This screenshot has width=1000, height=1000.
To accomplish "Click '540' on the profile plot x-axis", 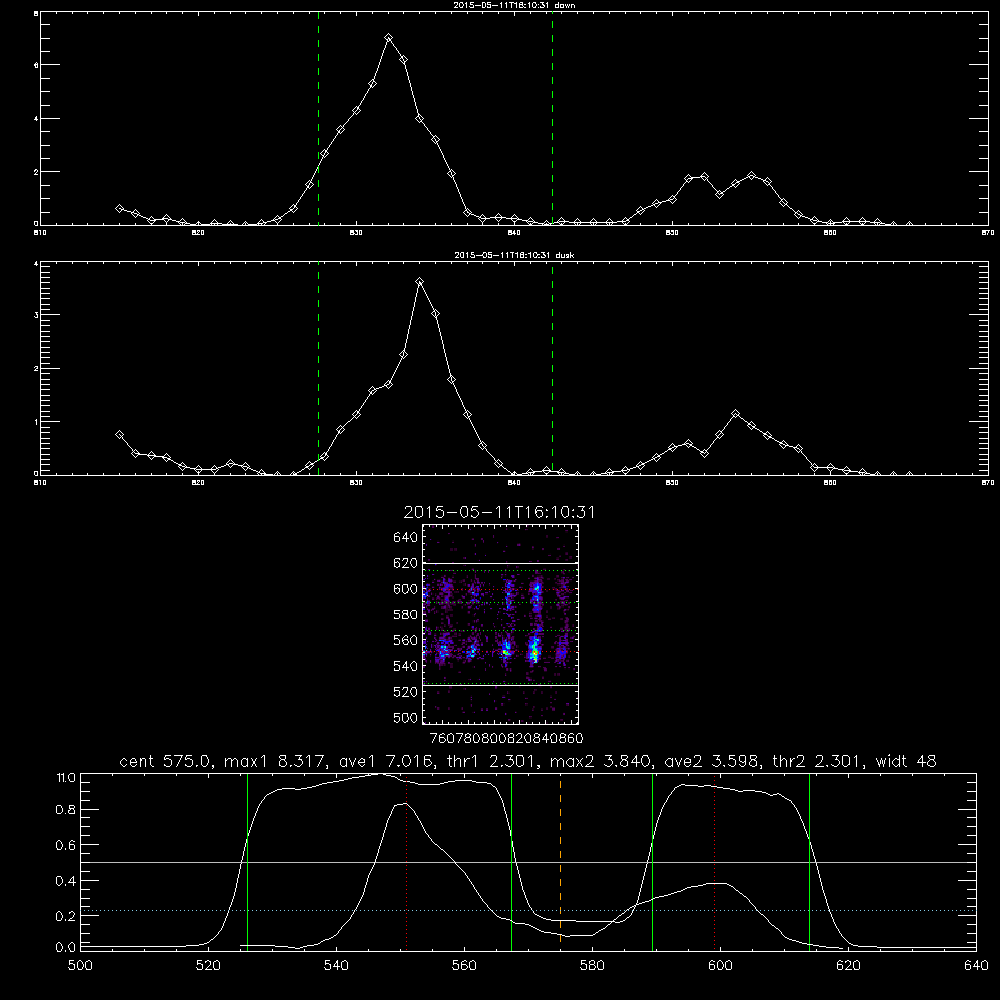I will click(x=336, y=966).
